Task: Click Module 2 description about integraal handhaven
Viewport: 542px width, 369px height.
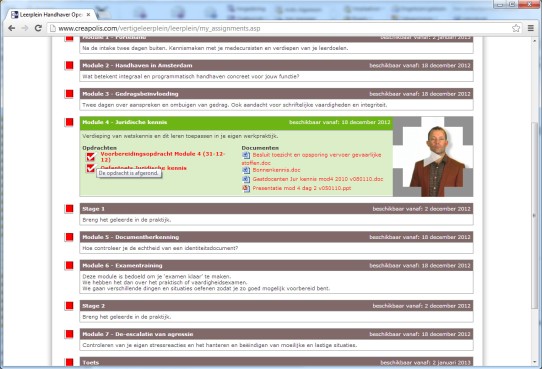Action: [191, 76]
